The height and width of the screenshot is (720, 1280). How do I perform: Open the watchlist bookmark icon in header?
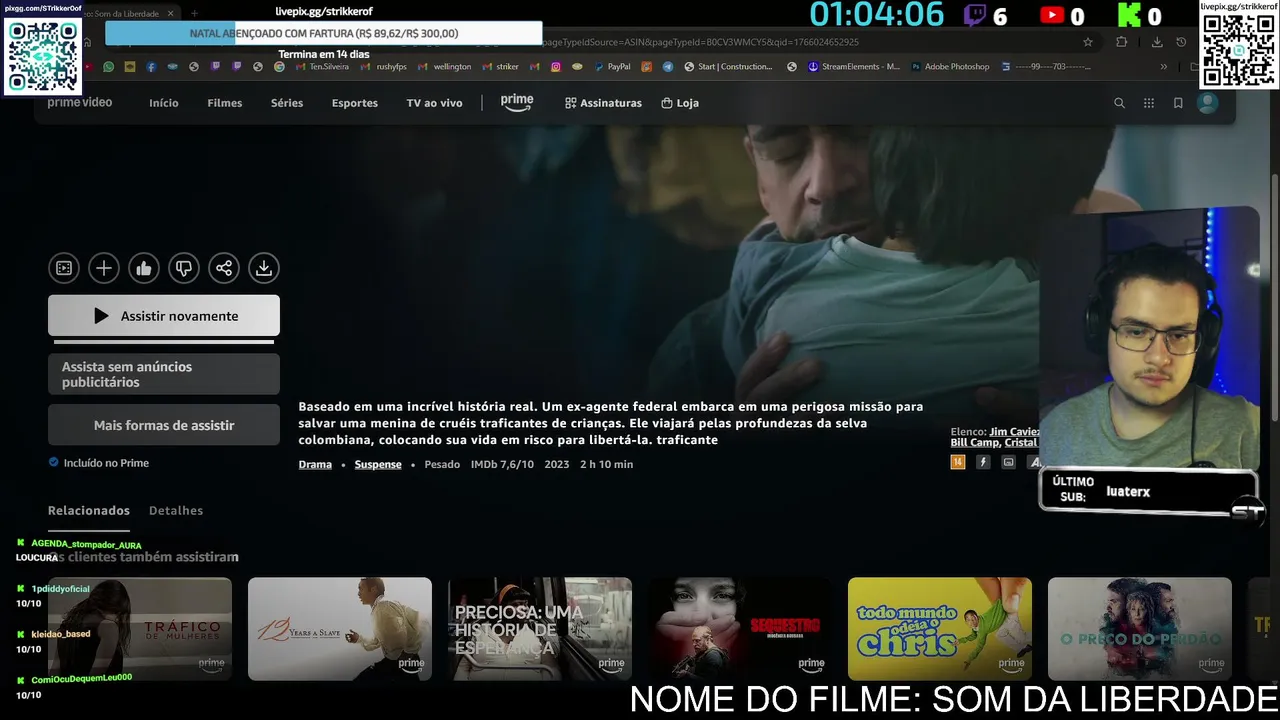(x=1178, y=103)
